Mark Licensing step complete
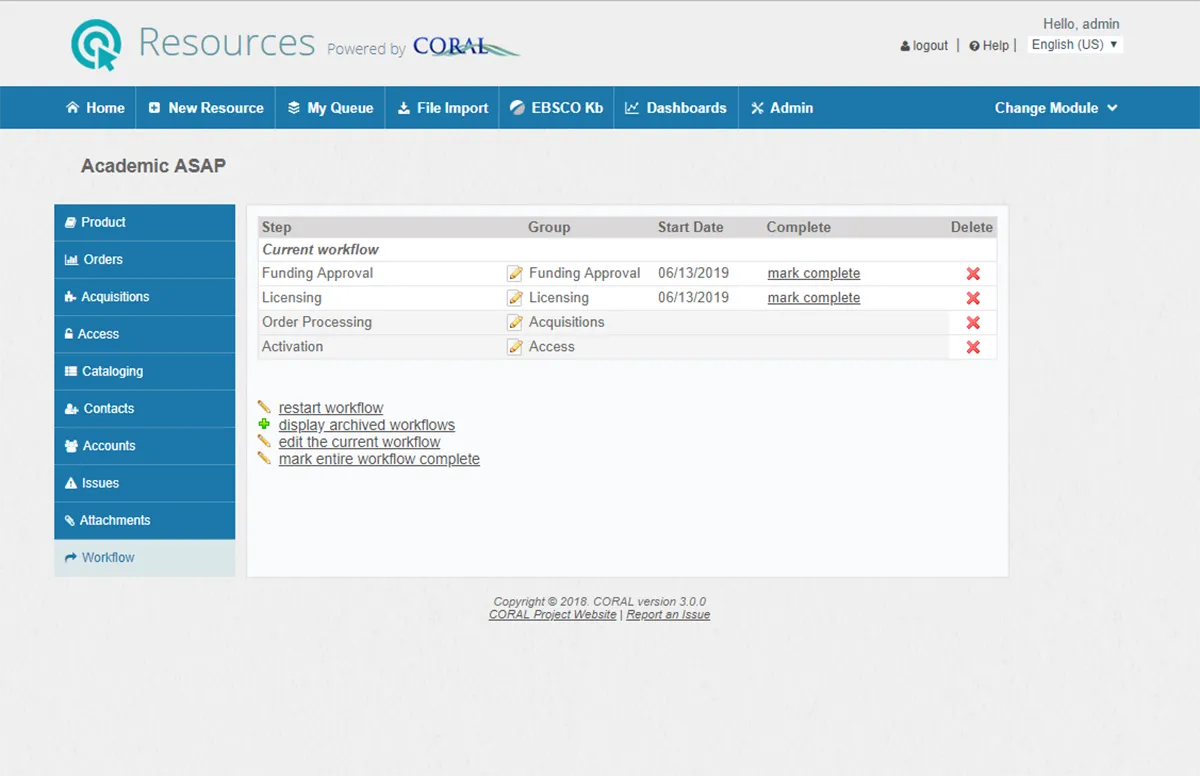The image size is (1200, 776). [x=814, y=298]
